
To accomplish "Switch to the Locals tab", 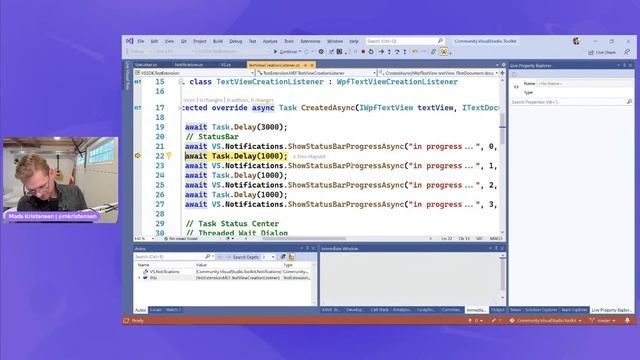I will tap(156, 310).
